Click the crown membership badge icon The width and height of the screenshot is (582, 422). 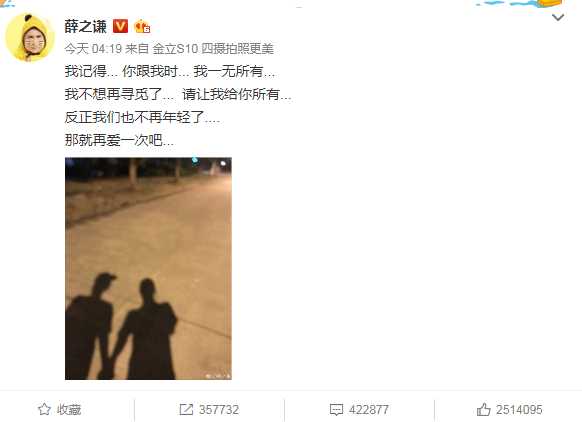pos(142,27)
